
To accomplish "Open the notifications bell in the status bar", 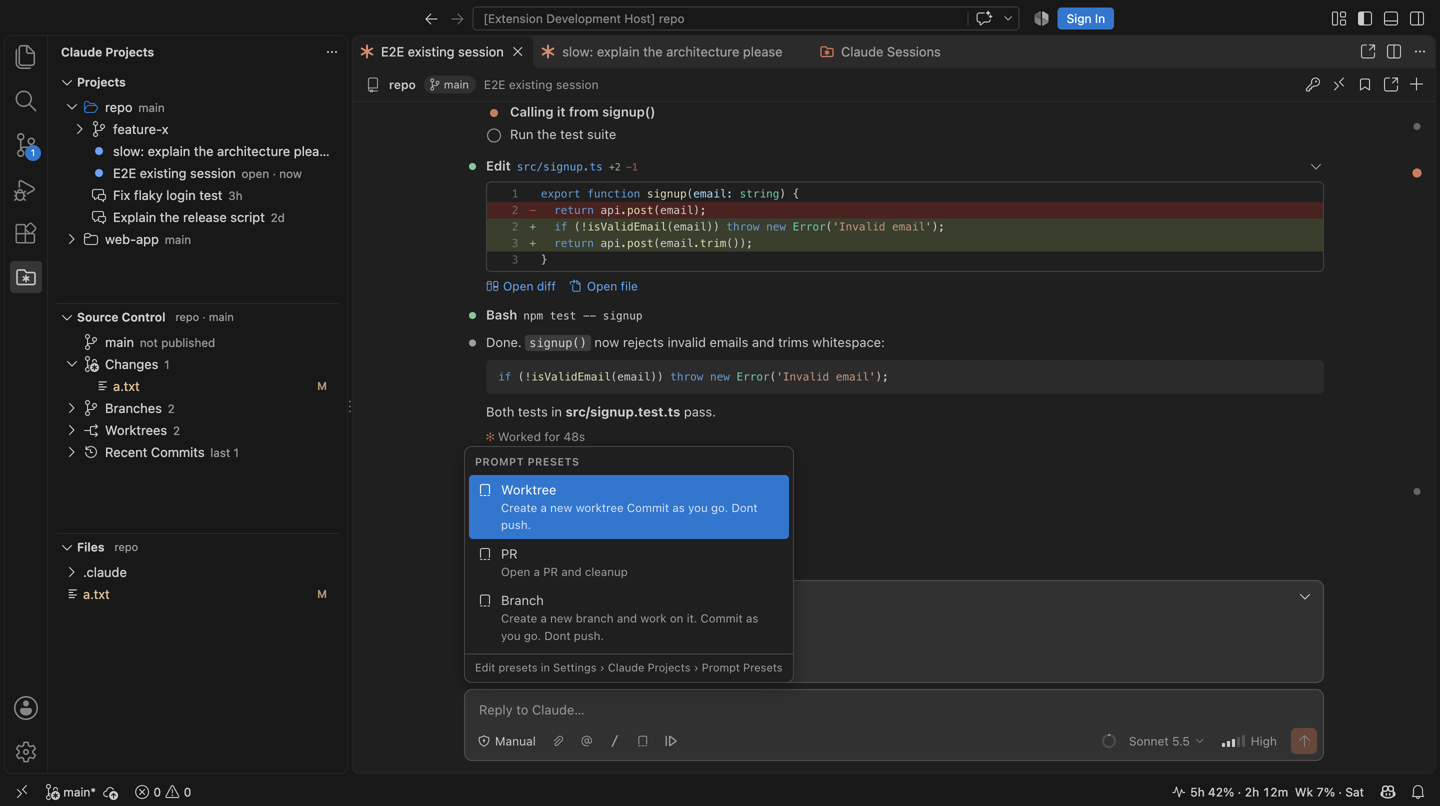I will click(x=1418, y=792).
